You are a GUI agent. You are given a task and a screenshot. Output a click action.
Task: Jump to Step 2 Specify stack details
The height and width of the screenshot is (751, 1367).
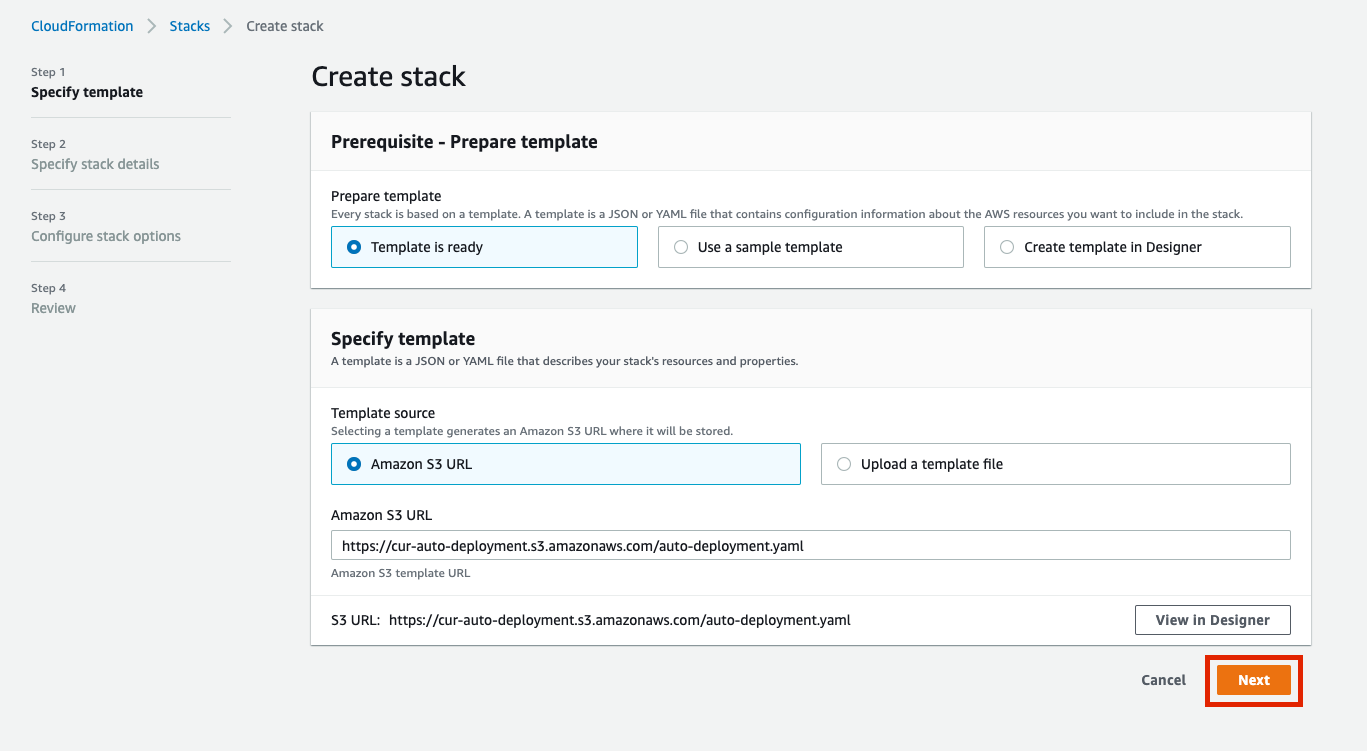tap(95, 164)
